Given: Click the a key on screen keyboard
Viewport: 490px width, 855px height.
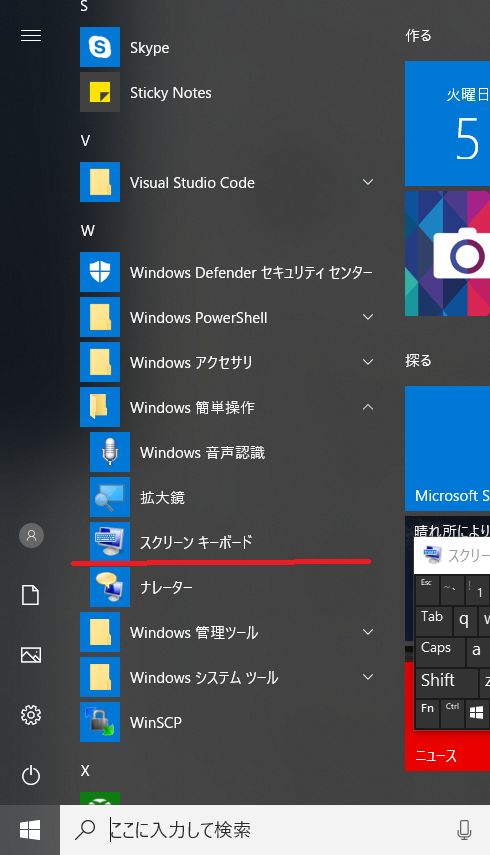Looking at the screenshot, I should (477, 652).
